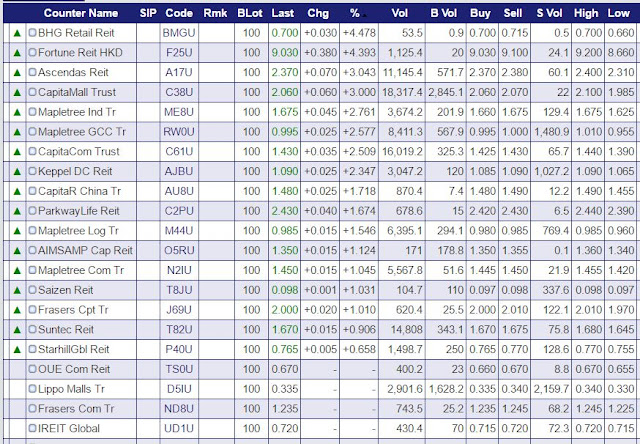
Task: Sort by the Sell column header
Action: click(513, 13)
